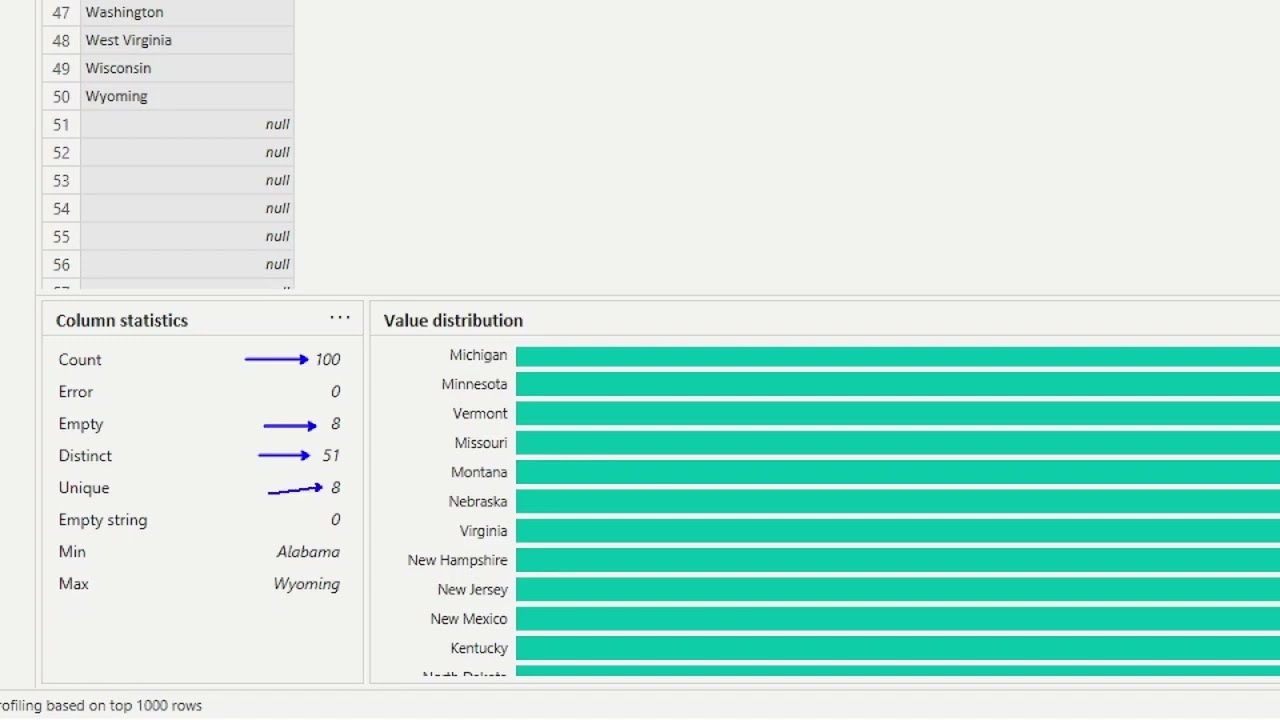This screenshot has width=1280, height=720.
Task: Click the New Hampshire bar in chart
Action: click(x=898, y=560)
